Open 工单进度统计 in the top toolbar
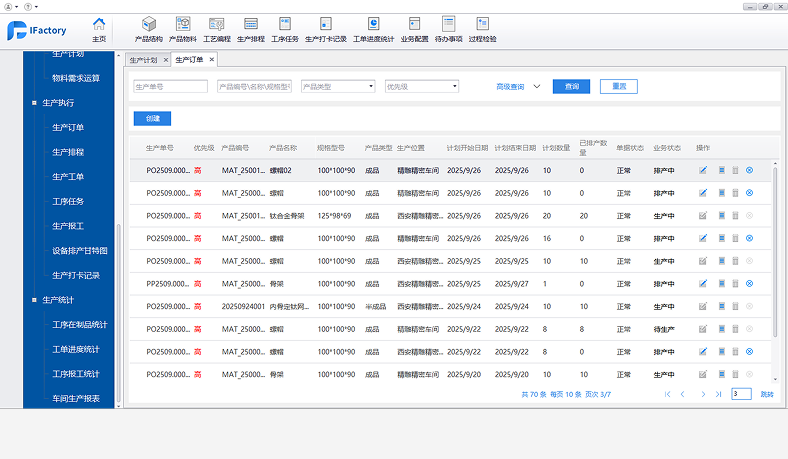This screenshot has width=788, height=459. (x=373, y=29)
